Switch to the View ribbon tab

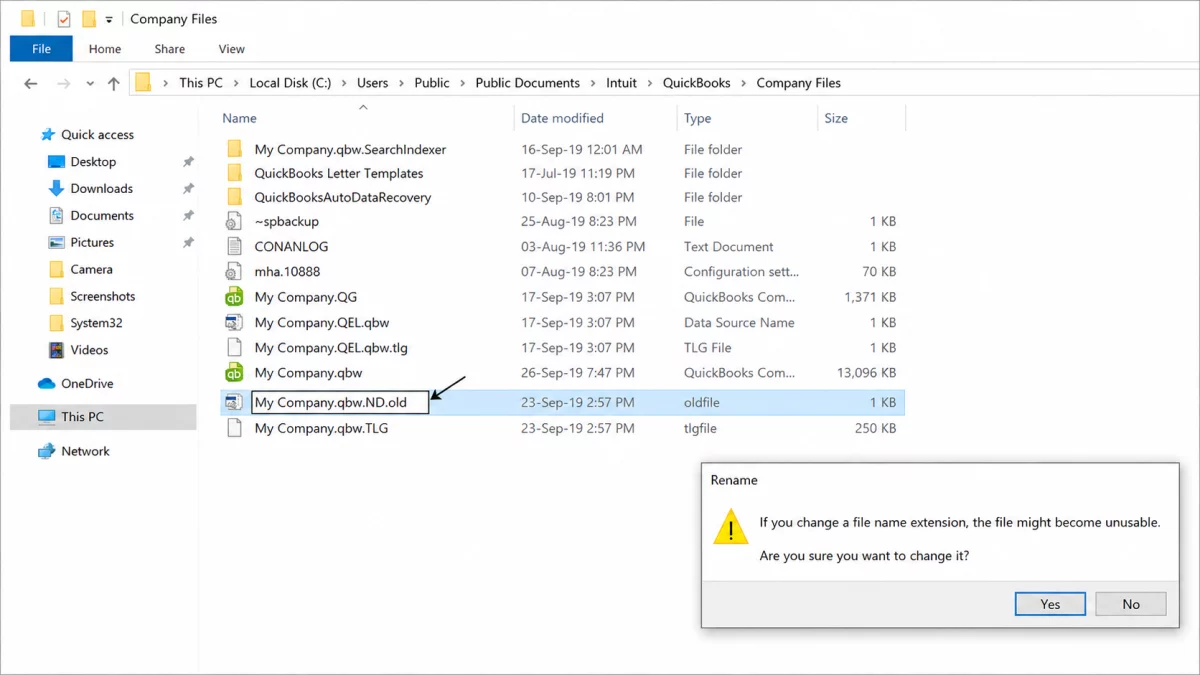[x=231, y=49]
